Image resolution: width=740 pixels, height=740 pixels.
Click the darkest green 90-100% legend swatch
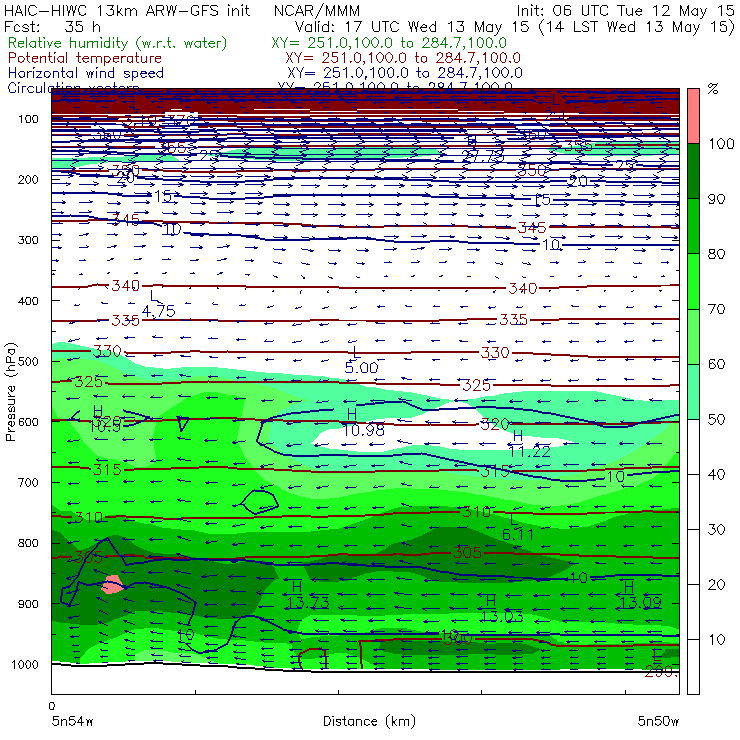pyautogui.click(x=693, y=171)
